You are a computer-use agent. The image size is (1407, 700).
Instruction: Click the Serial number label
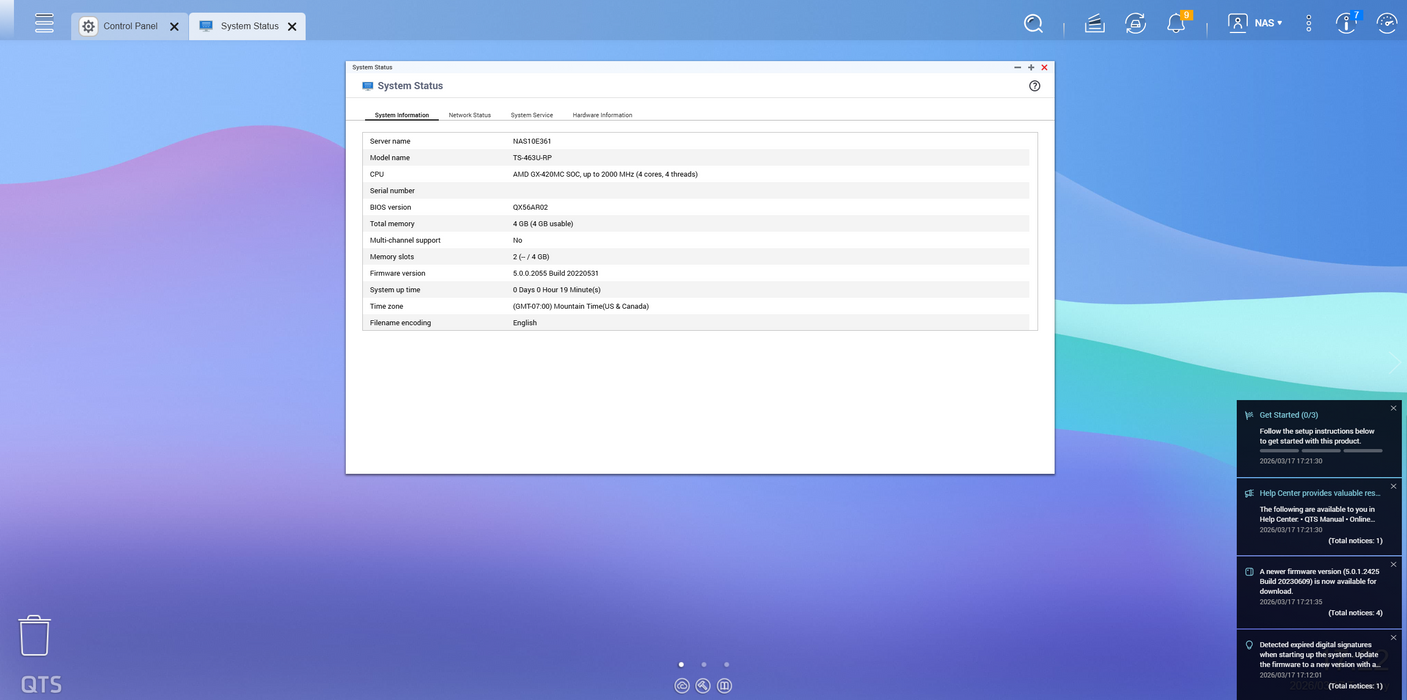click(x=392, y=191)
